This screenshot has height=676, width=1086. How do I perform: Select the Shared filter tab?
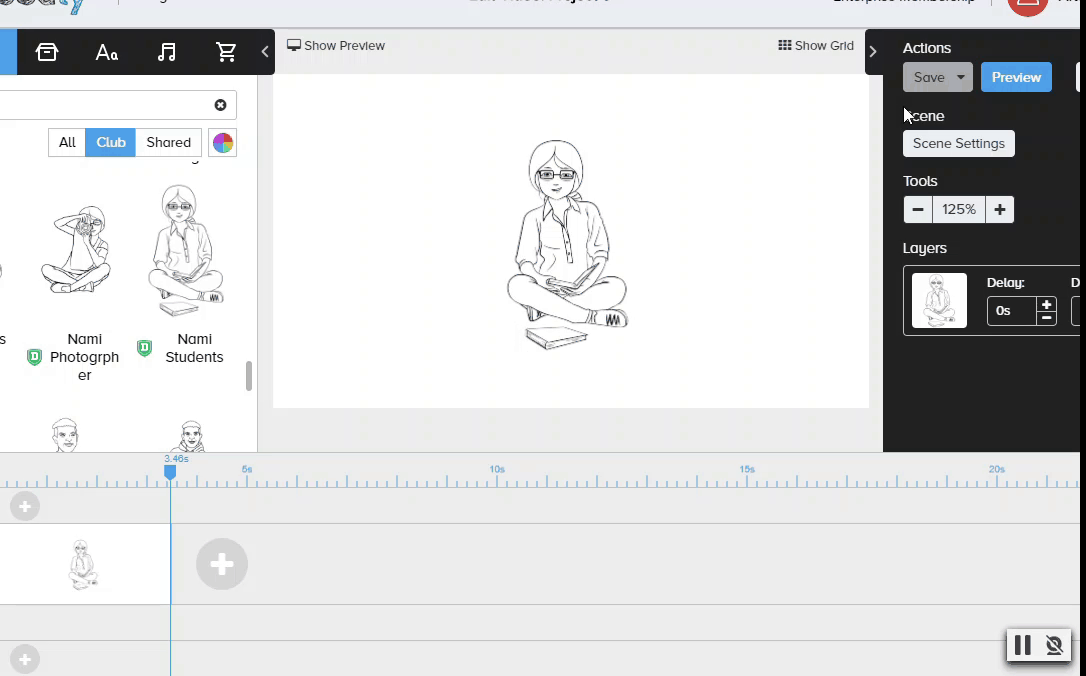click(x=168, y=143)
